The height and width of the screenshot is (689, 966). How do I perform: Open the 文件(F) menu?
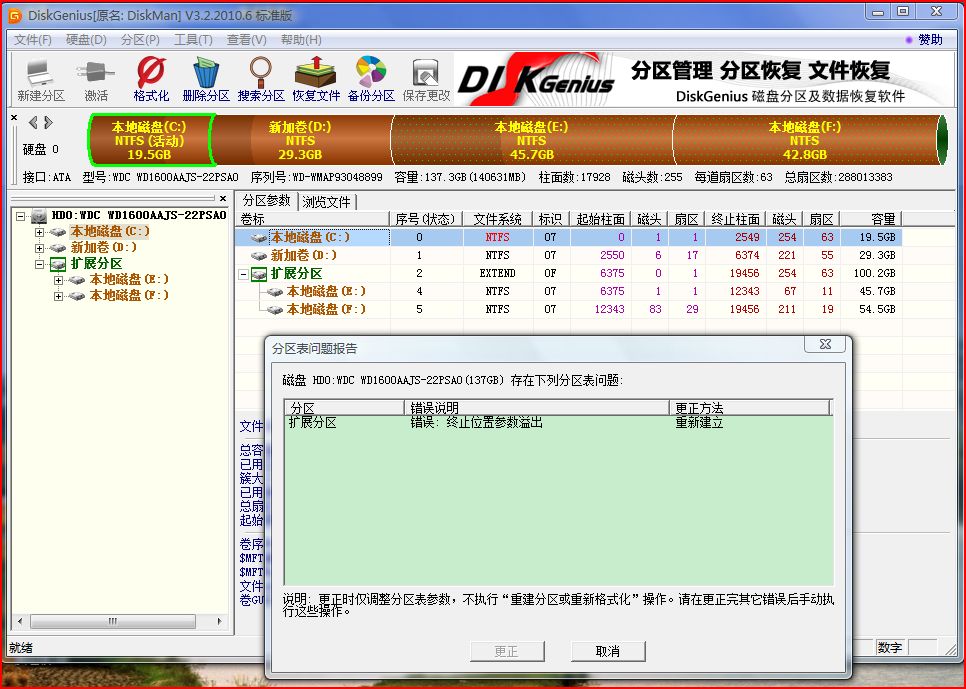[33, 40]
